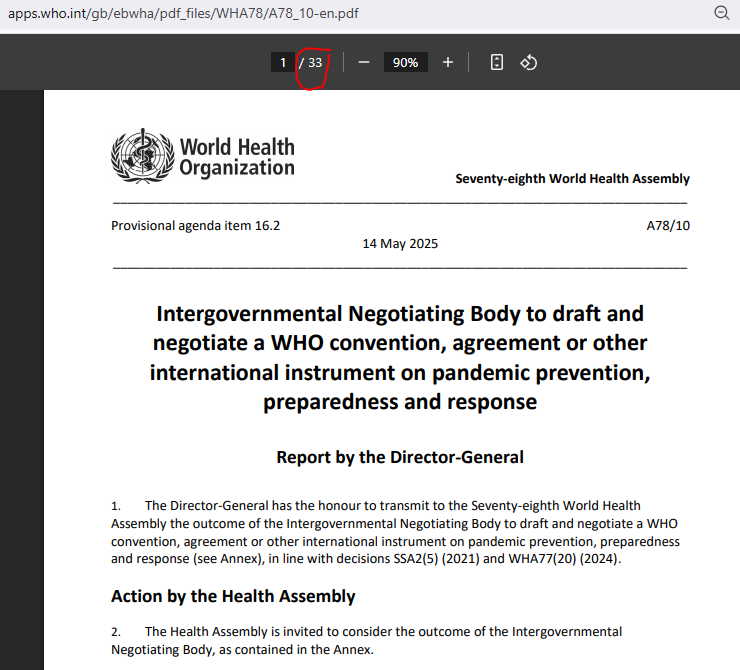Click the zoom in plus button
This screenshot has height=670, width=740.
tap(448, 62)
